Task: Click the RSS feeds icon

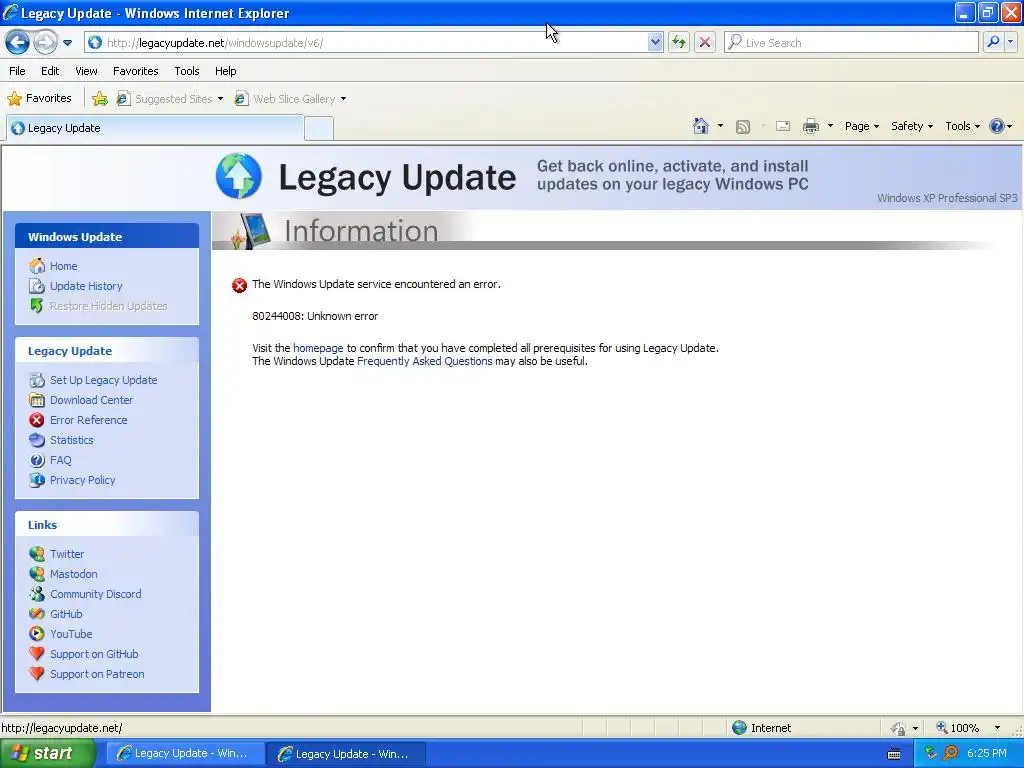Action: click(743, 127)
